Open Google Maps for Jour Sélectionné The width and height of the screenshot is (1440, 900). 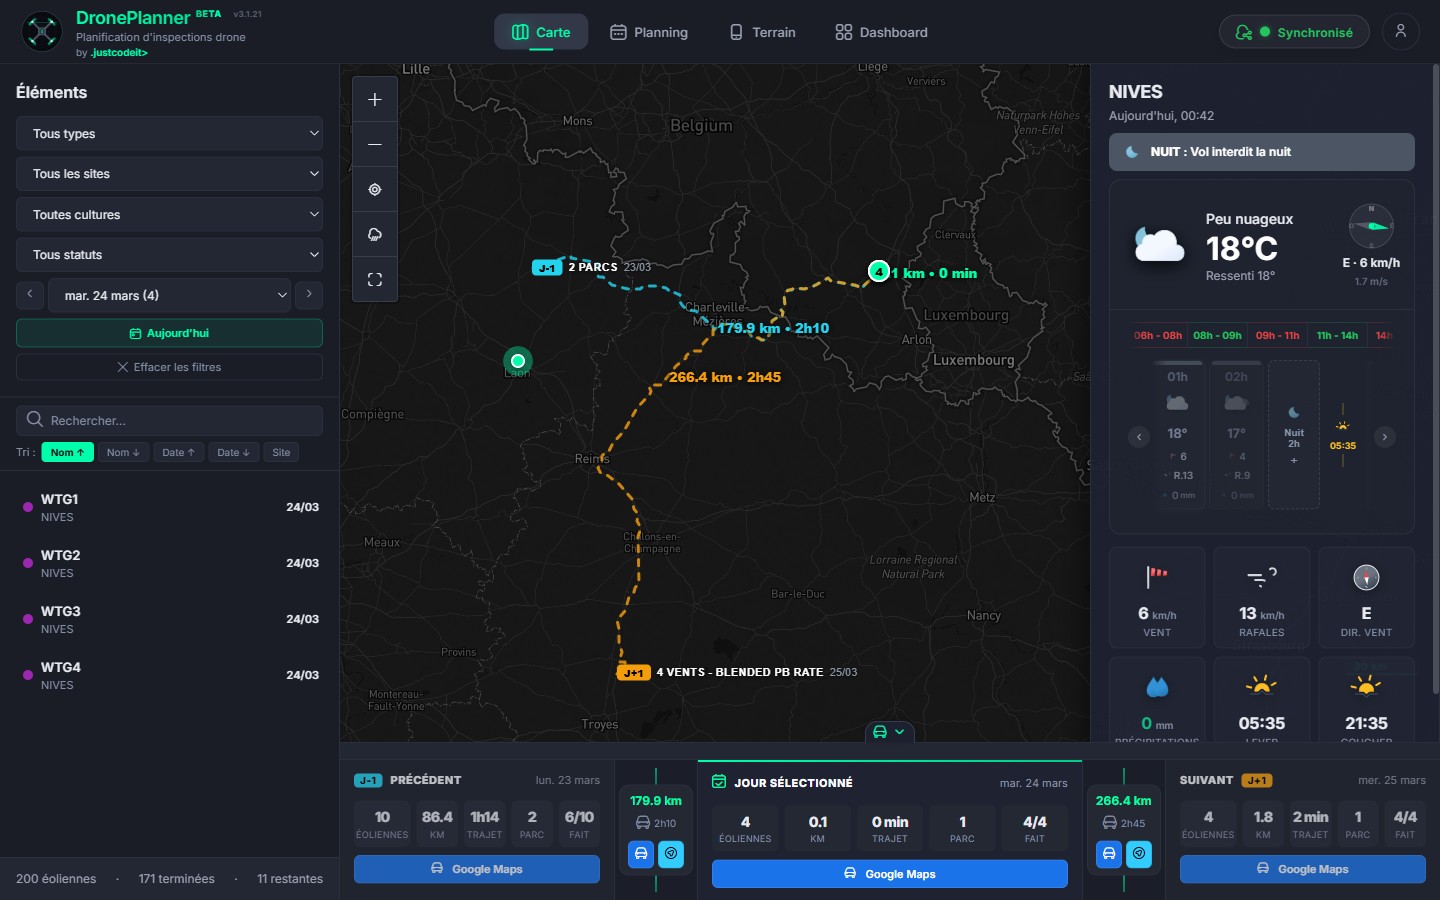[x=890, y=874]
